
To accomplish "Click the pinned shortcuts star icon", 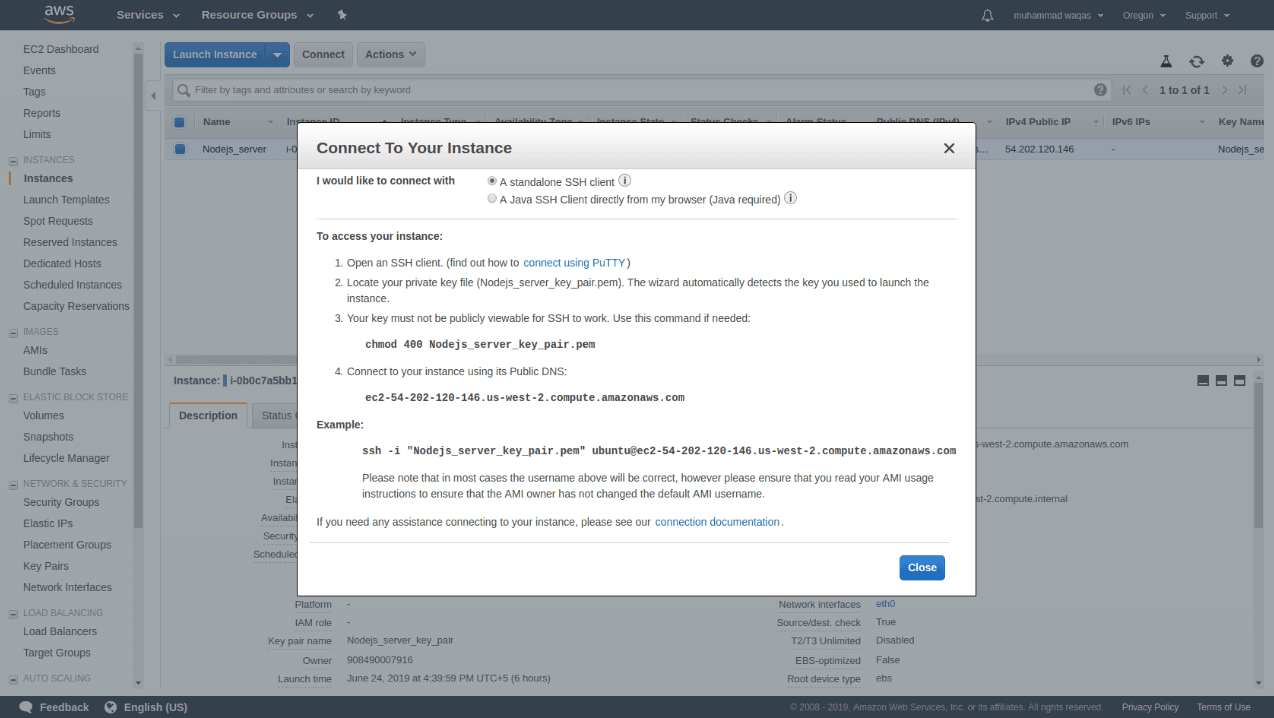I will tap(341, 14).
